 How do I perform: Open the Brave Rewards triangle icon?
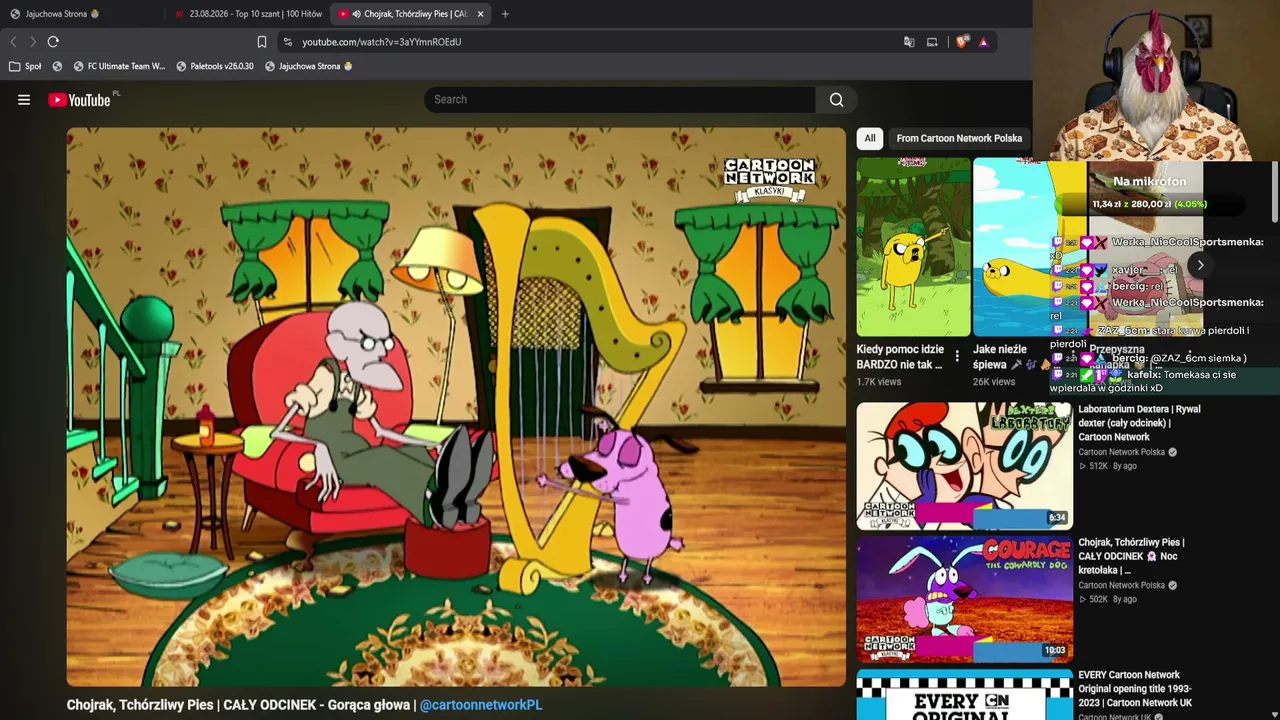point(983,42)
